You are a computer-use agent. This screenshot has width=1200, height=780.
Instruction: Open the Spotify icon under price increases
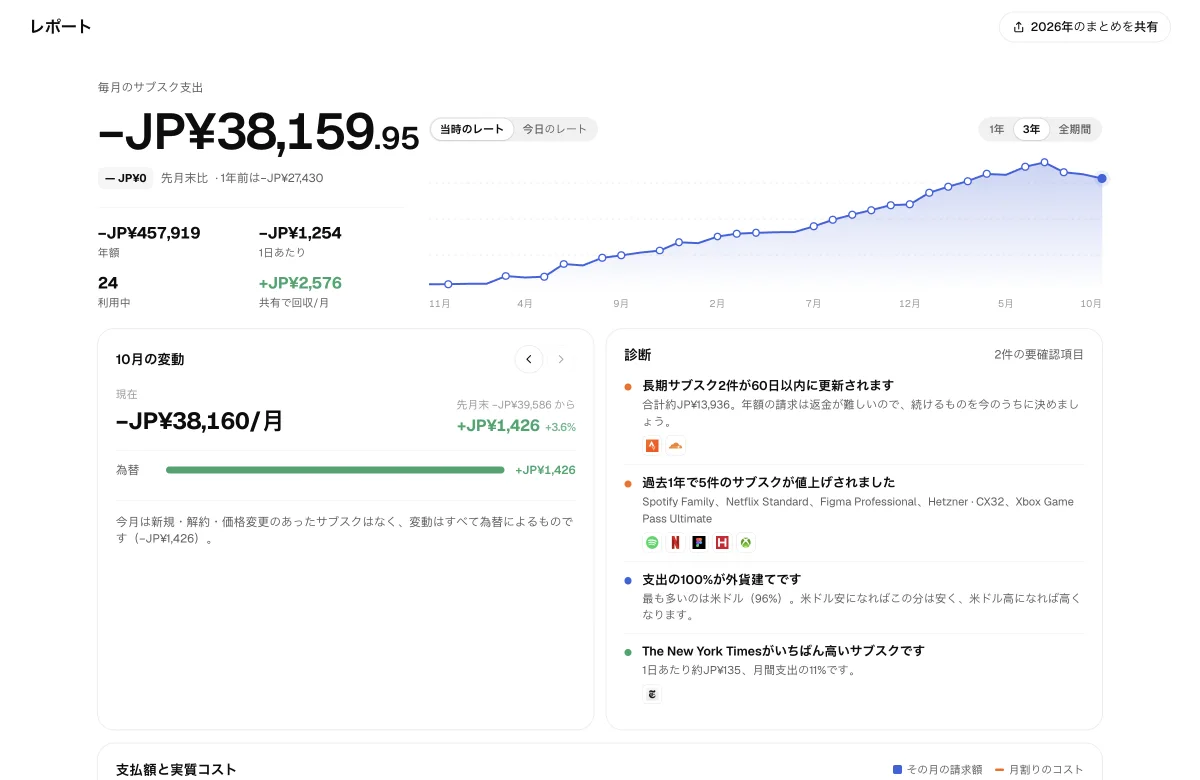[x=652, y=542]
